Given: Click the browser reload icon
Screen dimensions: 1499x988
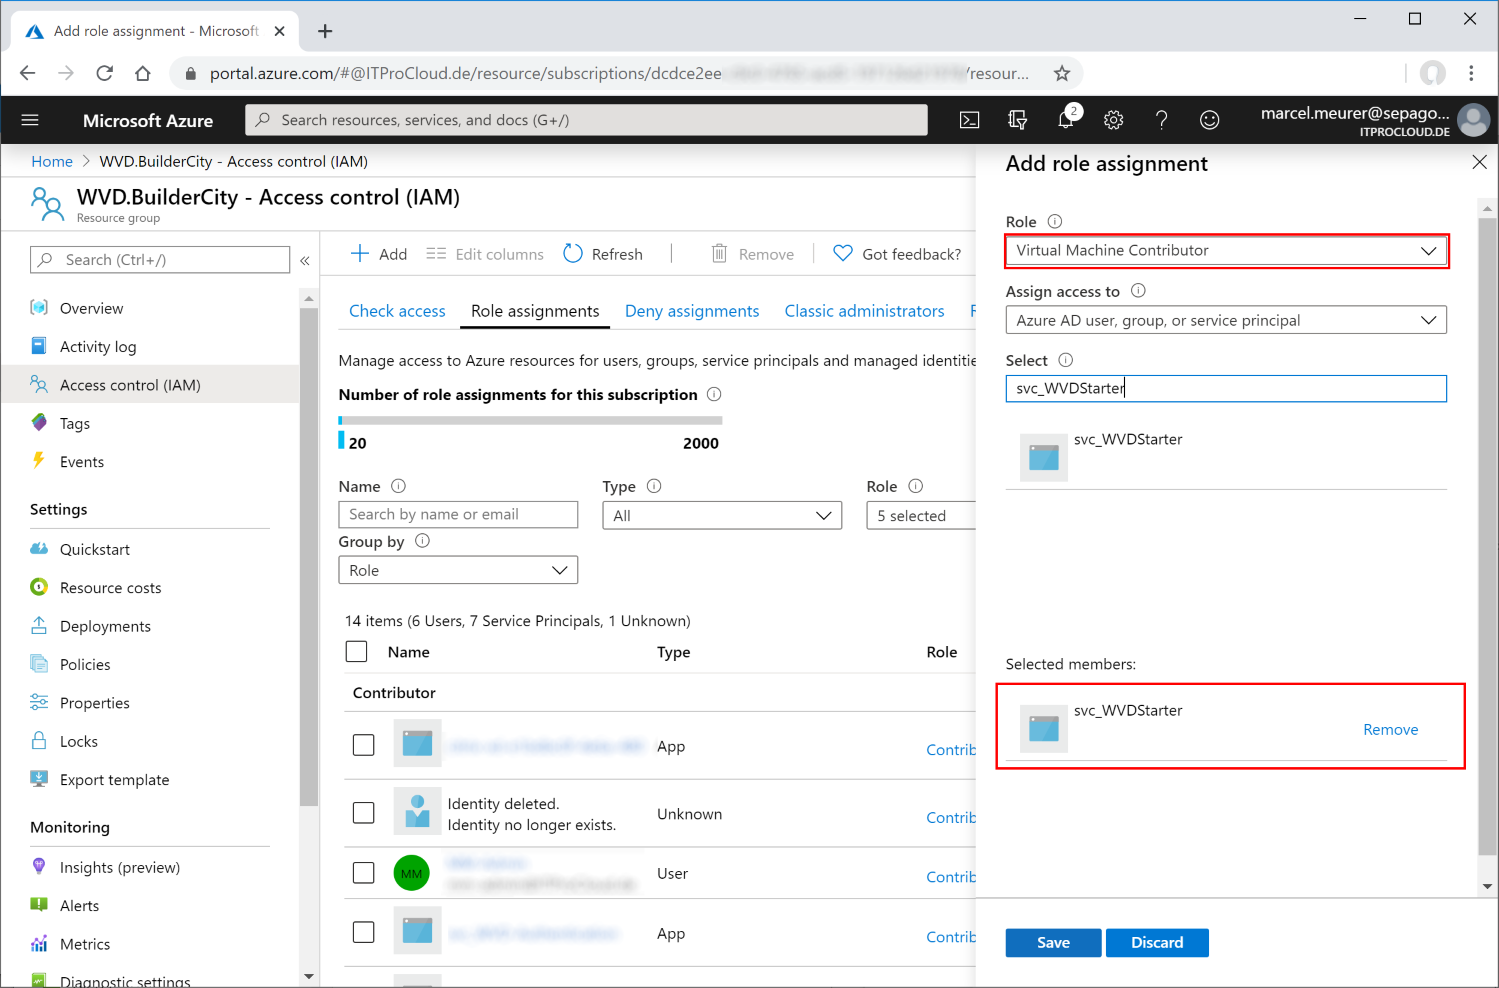Looking at the screenshot, I should (x=104, y=73).
